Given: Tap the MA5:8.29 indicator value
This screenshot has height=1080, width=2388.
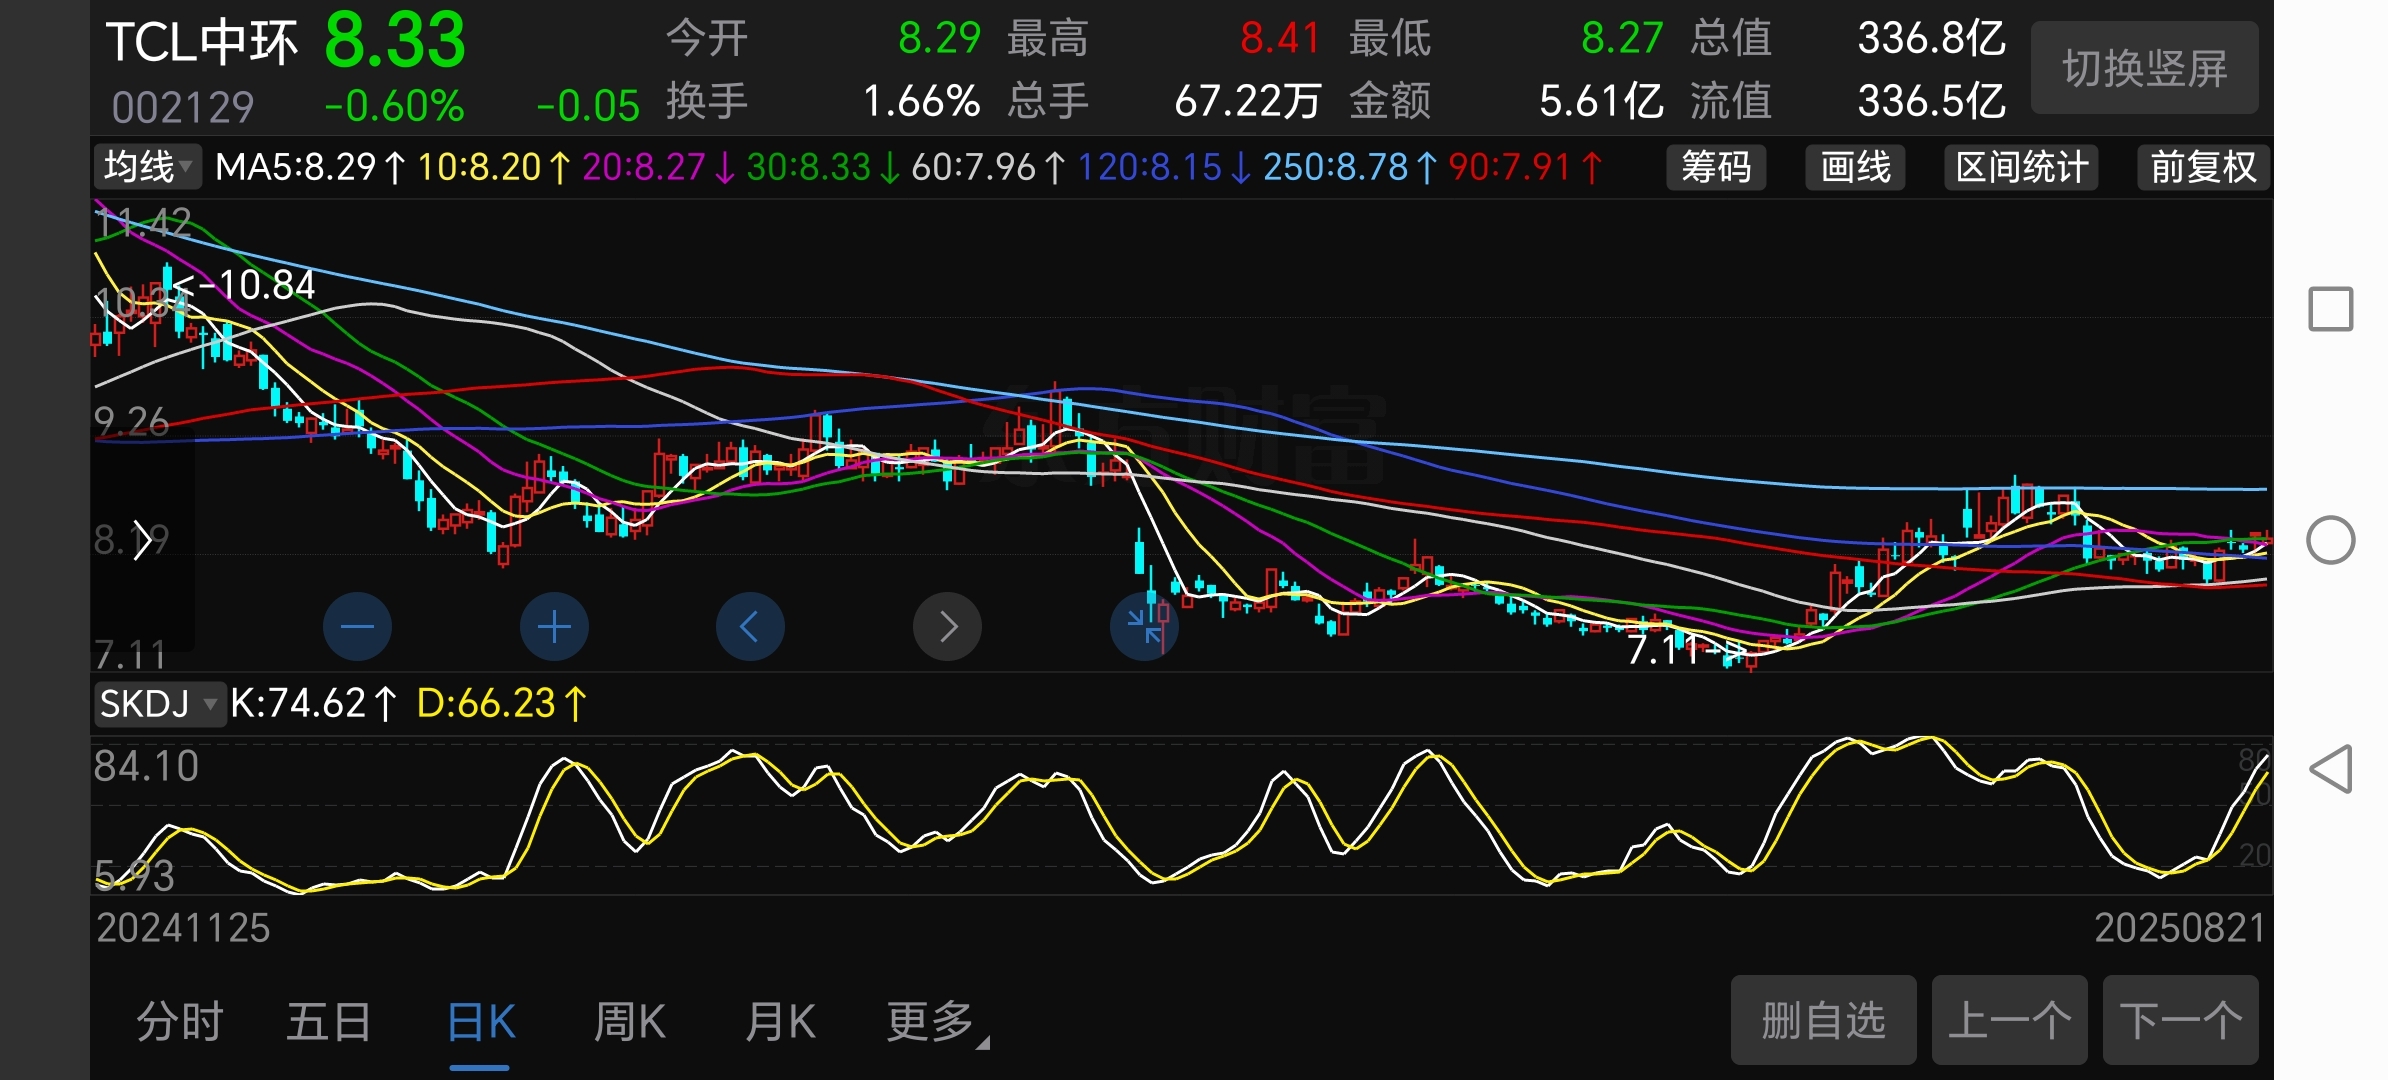Looking at the screenshot, I should [311, 167].
